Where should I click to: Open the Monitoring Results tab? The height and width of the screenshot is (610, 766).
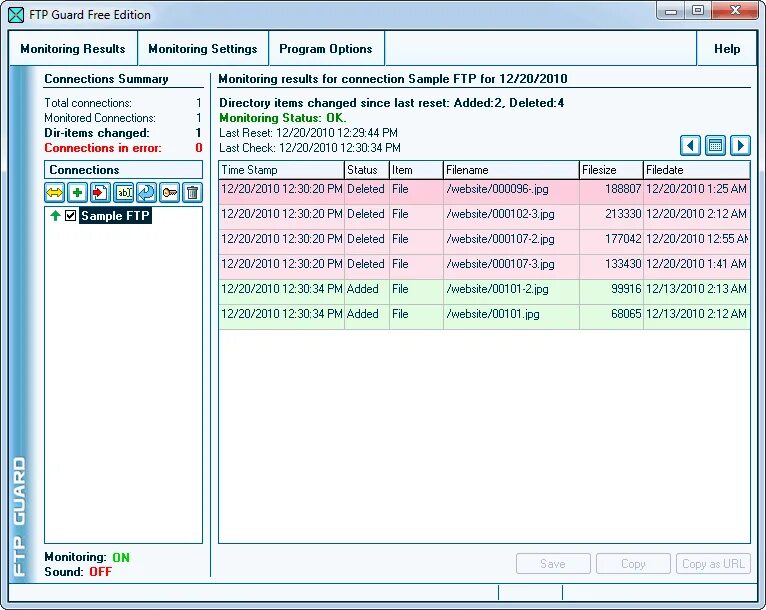point(73,49)
